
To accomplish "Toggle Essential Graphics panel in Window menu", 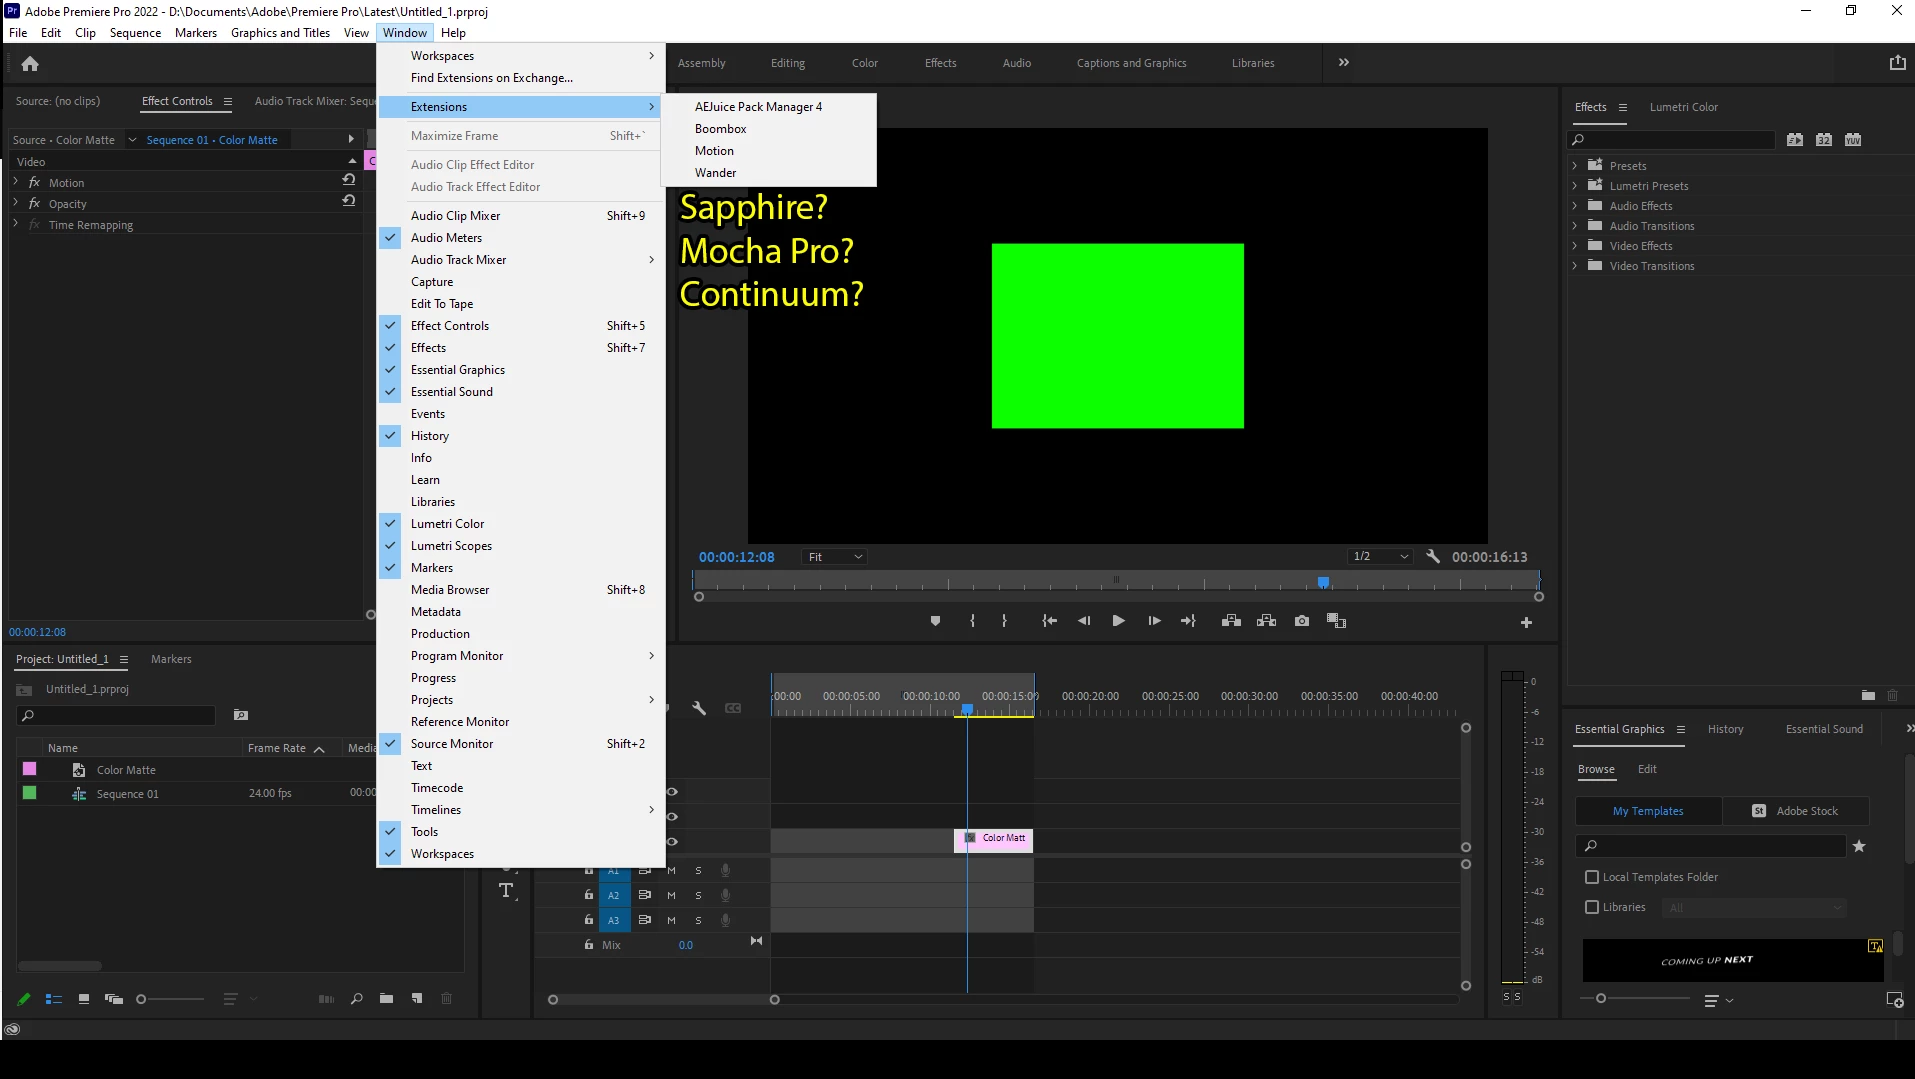I will point(520,370).
